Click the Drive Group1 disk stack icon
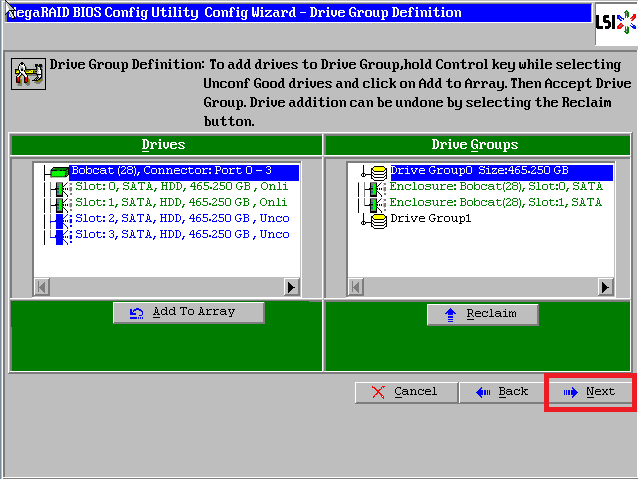Screen dimensions: 638x479 [x=379, y=219]
